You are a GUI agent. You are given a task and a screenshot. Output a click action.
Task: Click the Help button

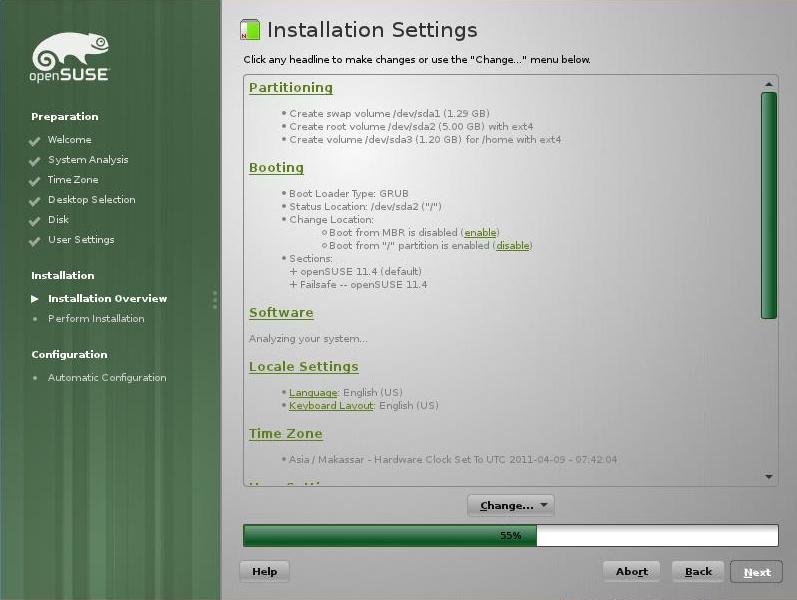[x=264, y=572]
